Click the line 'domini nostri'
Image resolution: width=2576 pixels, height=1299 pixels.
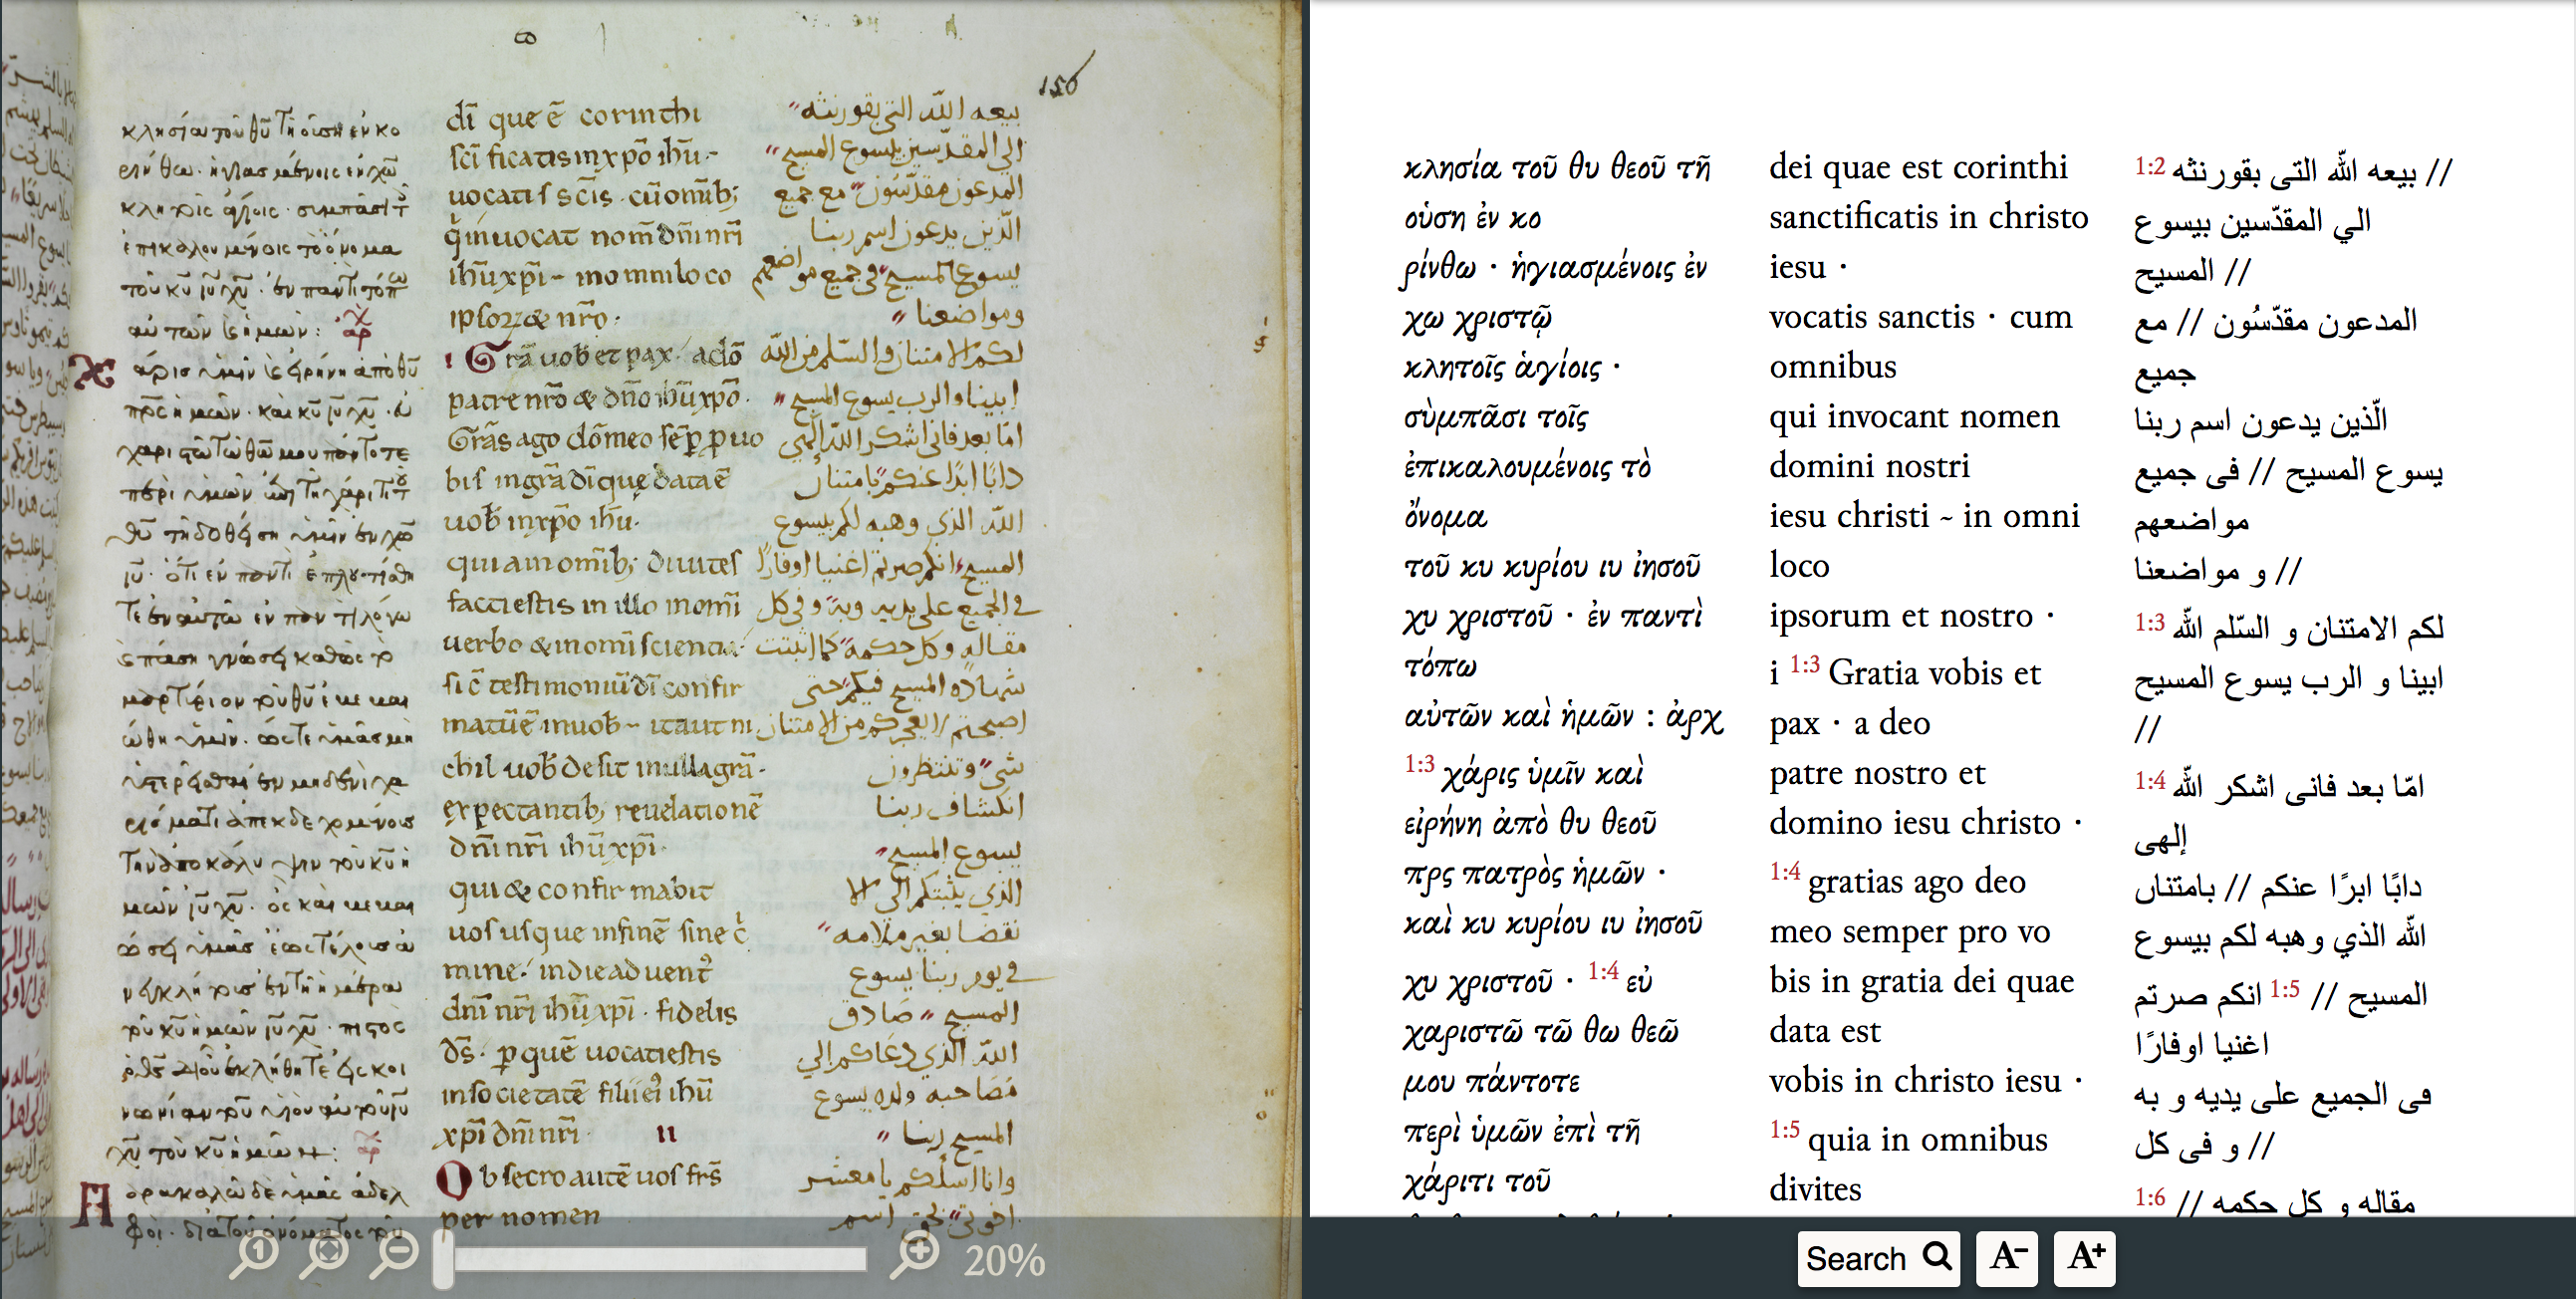point(1869,465)
